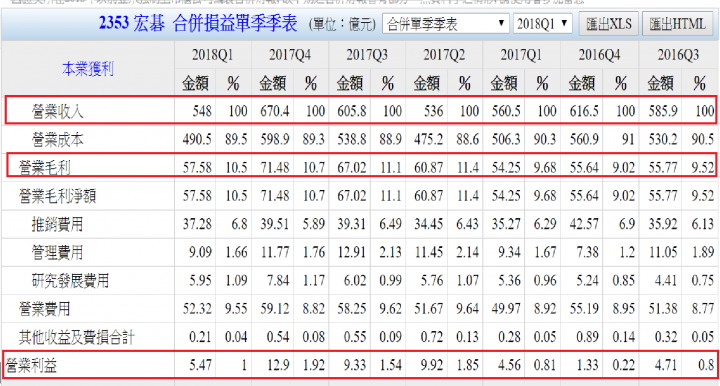Click the 2017Q4 column header

click(290, 55)
